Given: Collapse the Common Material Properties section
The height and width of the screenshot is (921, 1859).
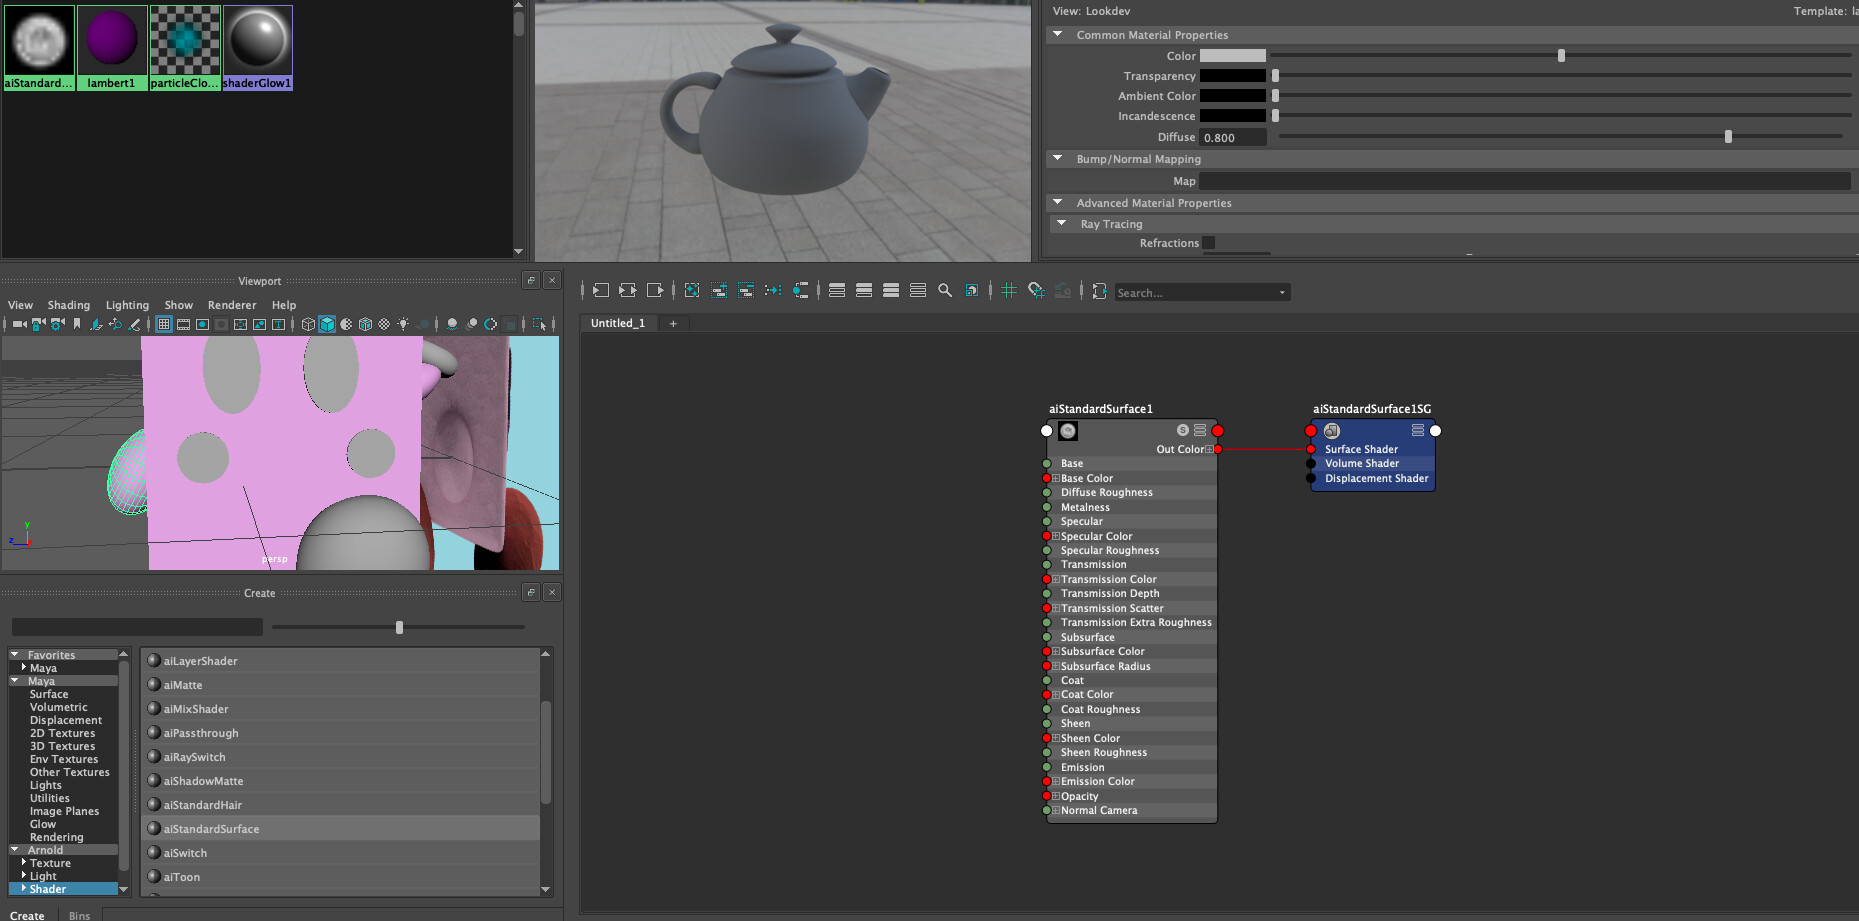Looking at the screenshot, I should pos(1058,35).
